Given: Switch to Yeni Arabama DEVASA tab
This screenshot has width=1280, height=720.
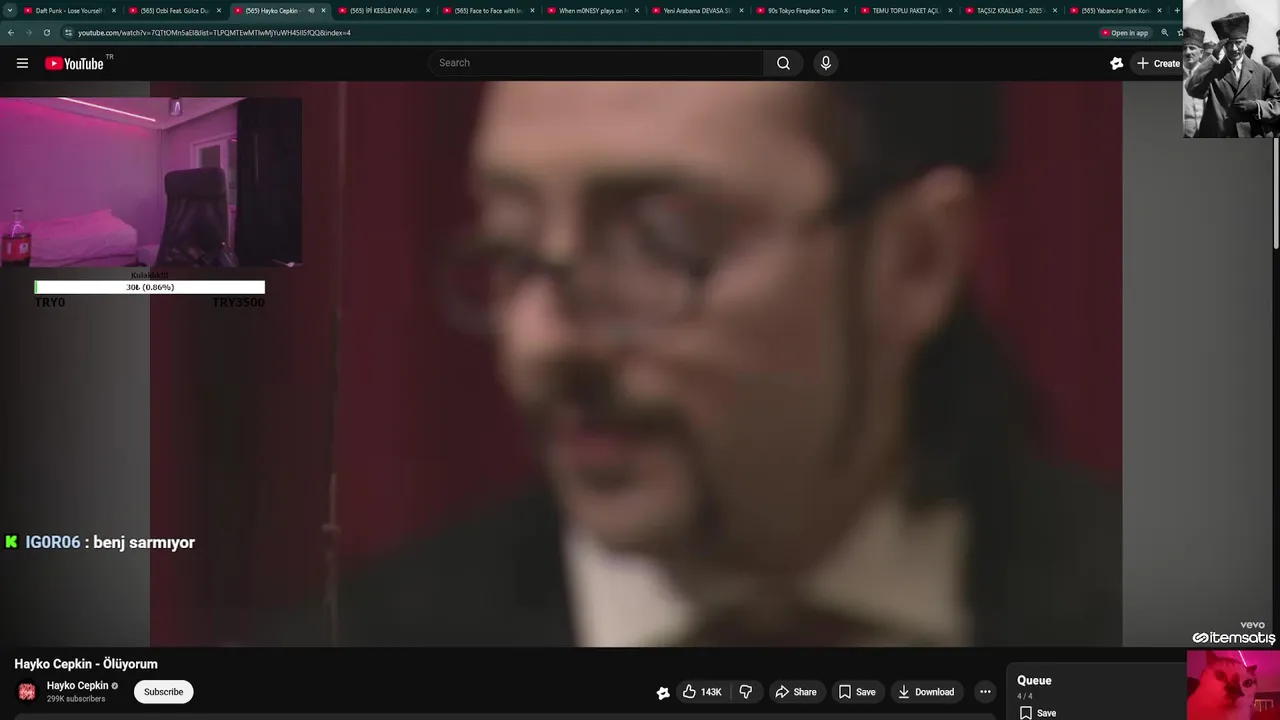Looking at the screenshot, I should point(696,11).
